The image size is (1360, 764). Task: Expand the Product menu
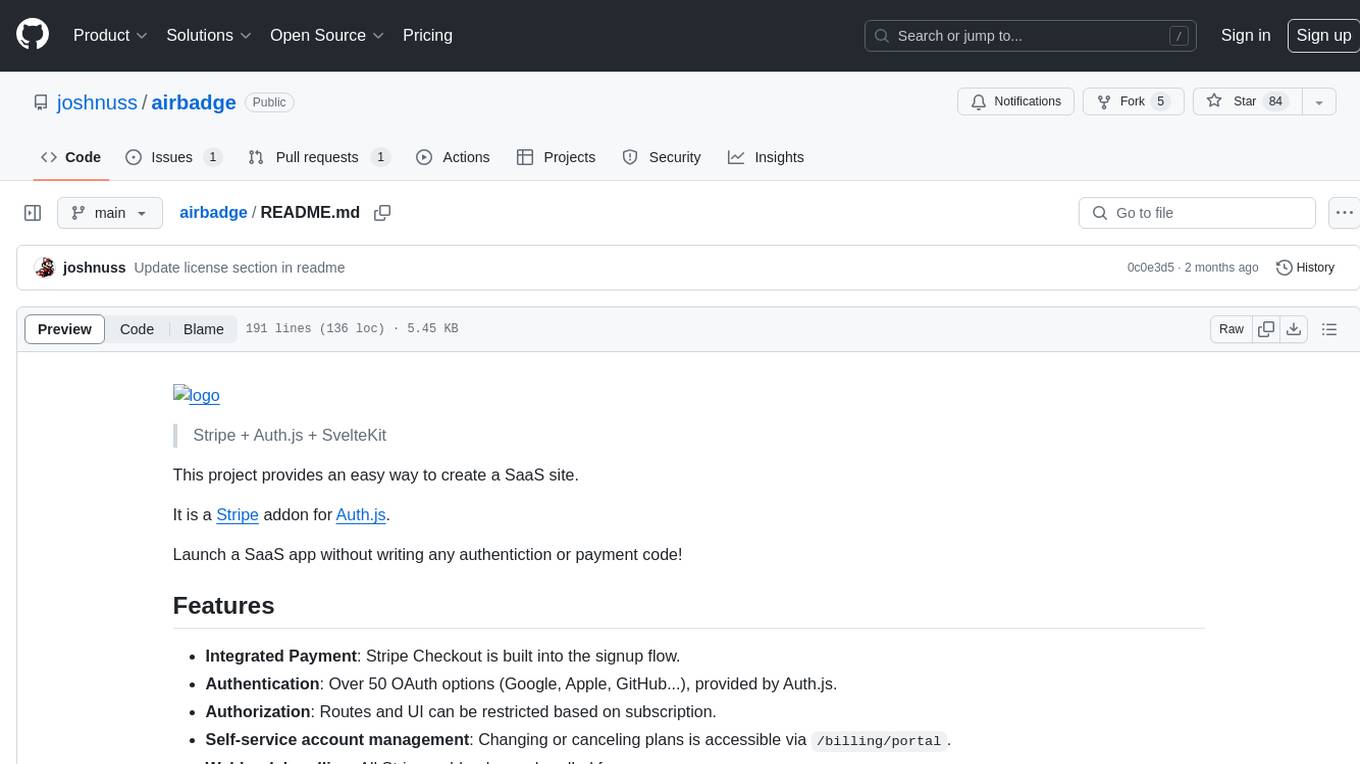click(x=110, y=35)
